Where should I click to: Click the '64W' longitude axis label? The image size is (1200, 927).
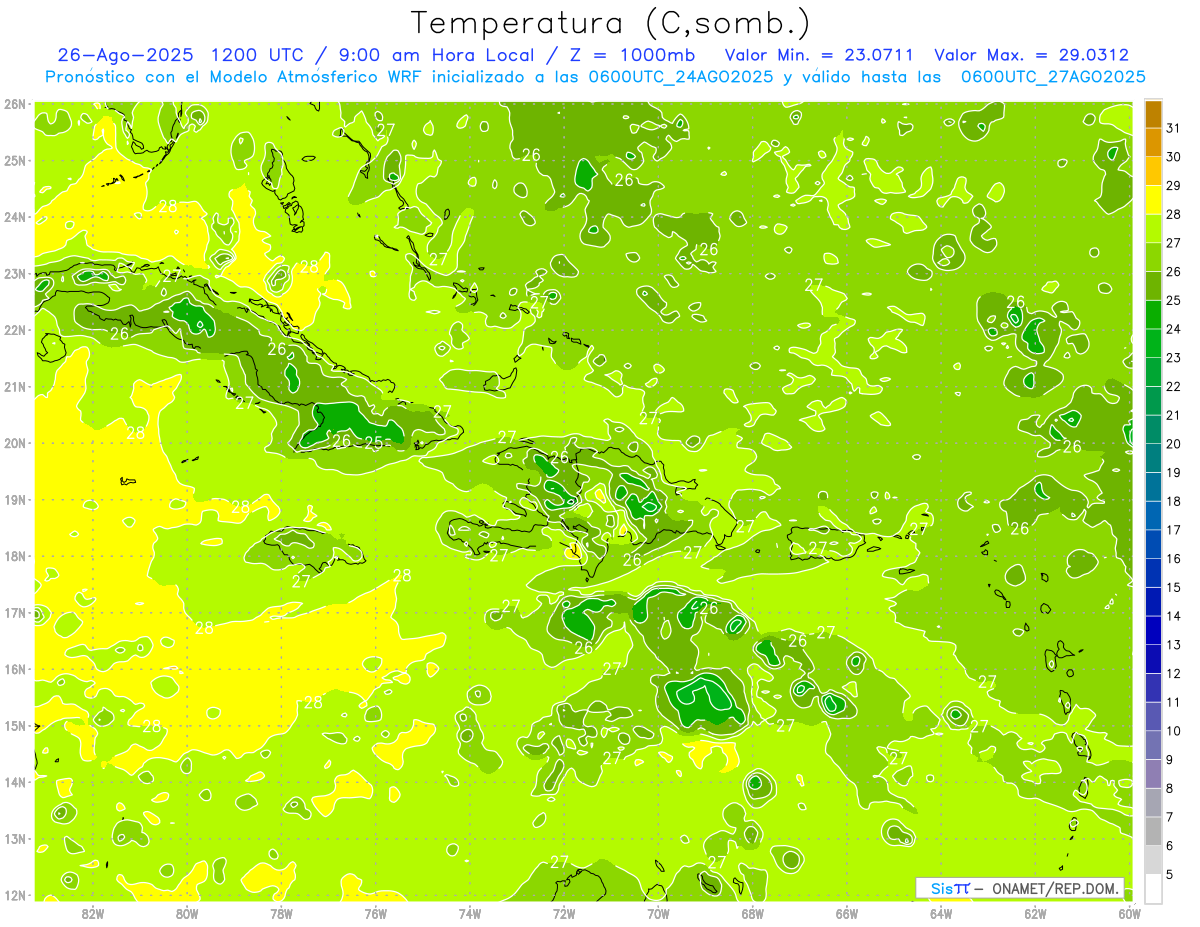[941, 913]
